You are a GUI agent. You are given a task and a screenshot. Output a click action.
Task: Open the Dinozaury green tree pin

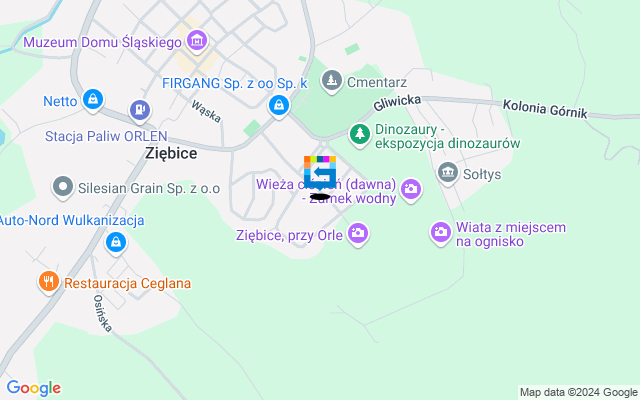[x=360, y=136]
